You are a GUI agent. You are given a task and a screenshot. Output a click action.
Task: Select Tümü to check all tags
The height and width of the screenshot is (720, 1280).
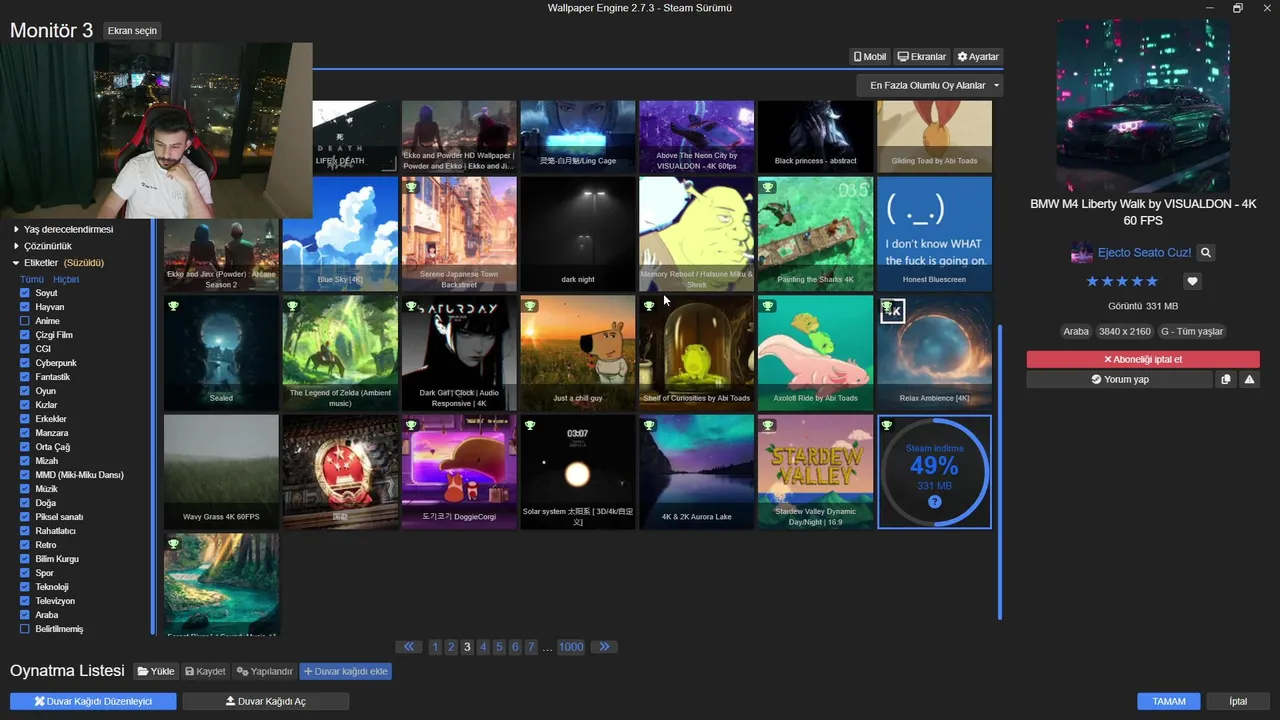click(32, 279)
